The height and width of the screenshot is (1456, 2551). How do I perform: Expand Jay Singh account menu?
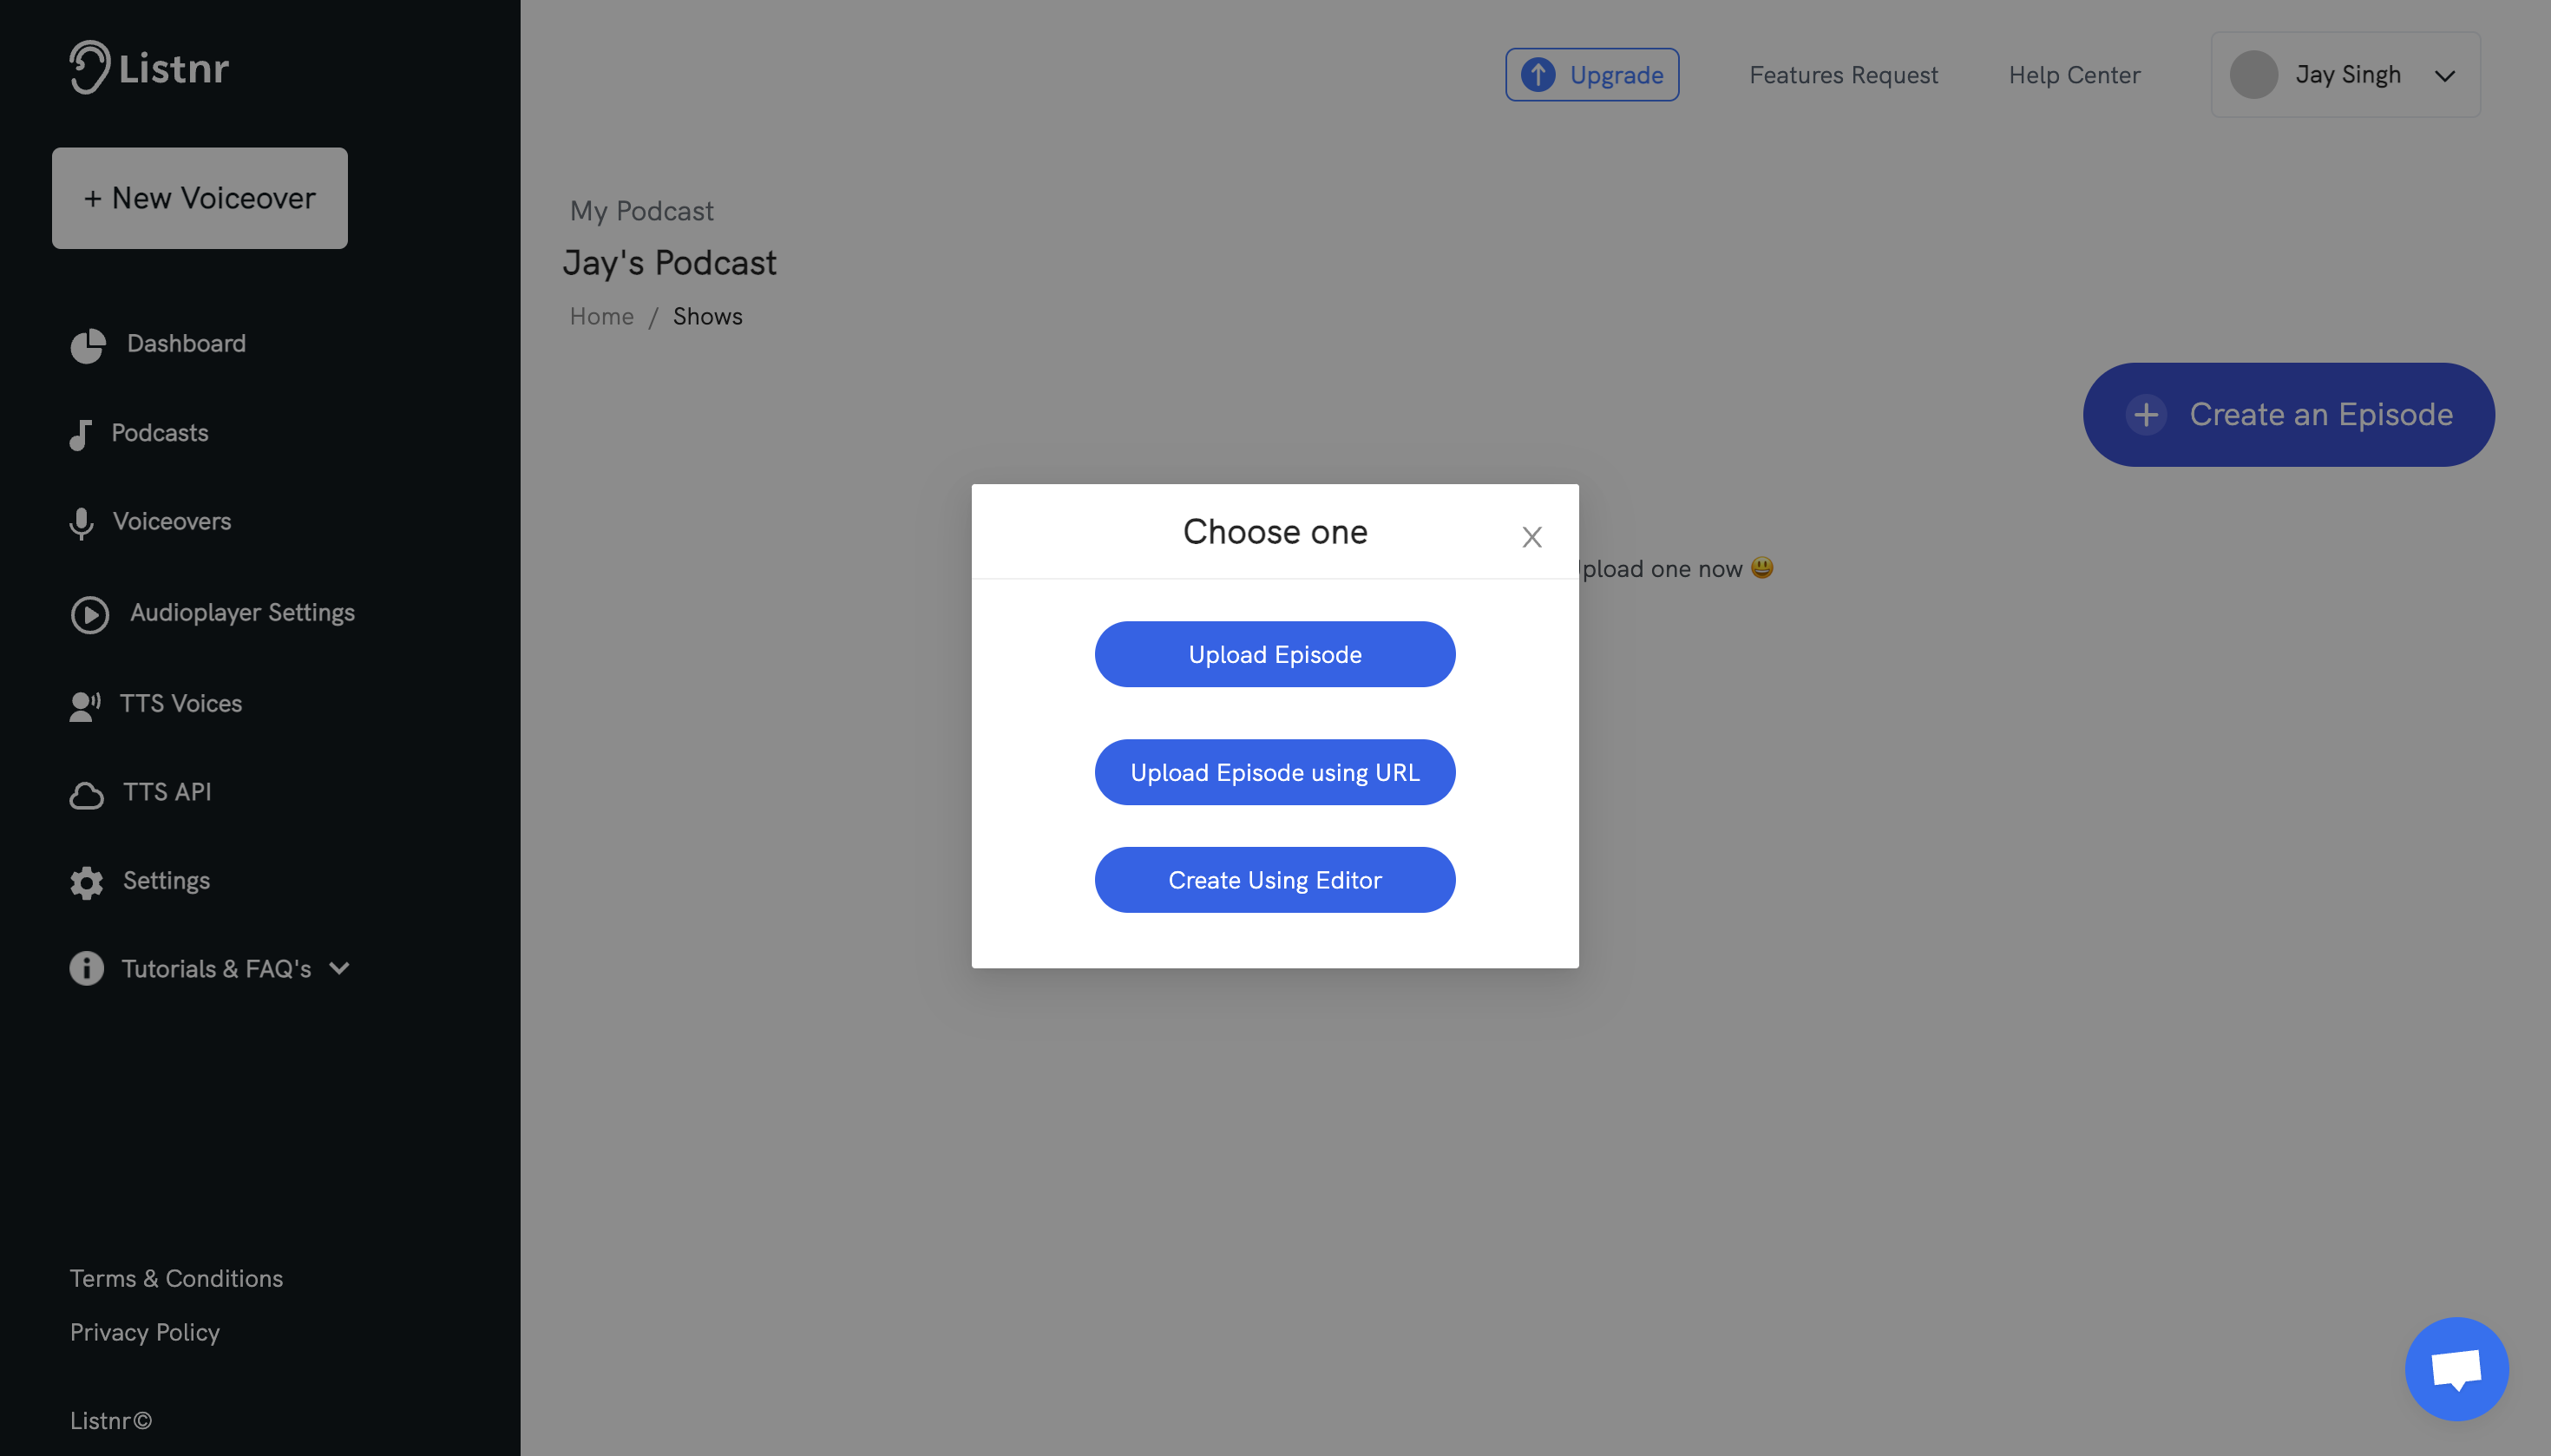click(x=2448, y=74)
